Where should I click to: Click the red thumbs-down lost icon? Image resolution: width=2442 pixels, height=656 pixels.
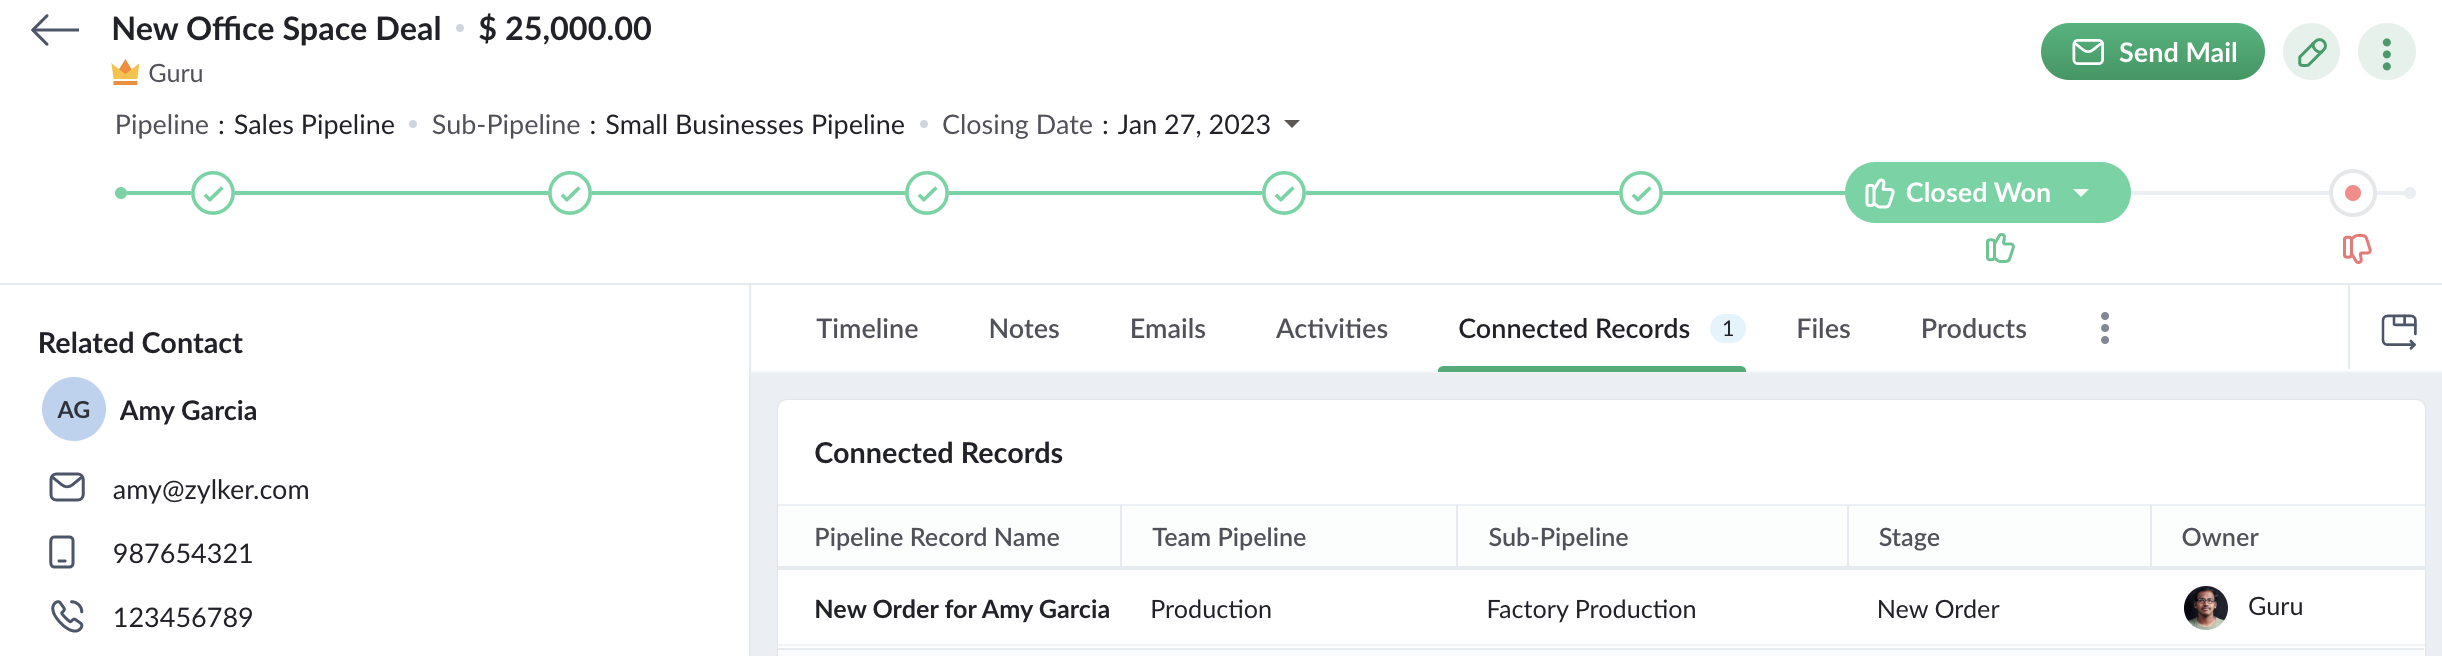click(2356, 248)
